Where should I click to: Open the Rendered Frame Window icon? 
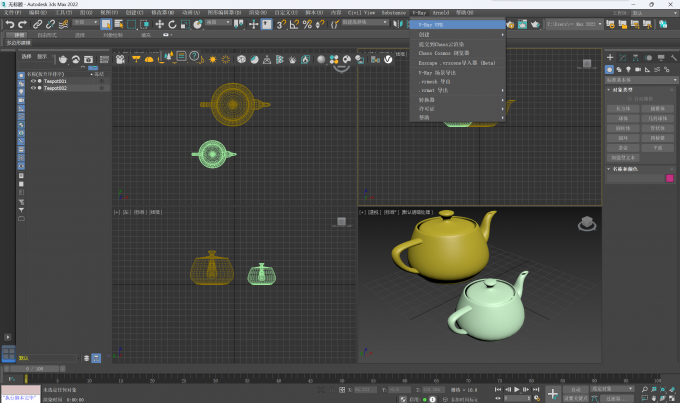[x=522, y=24]
